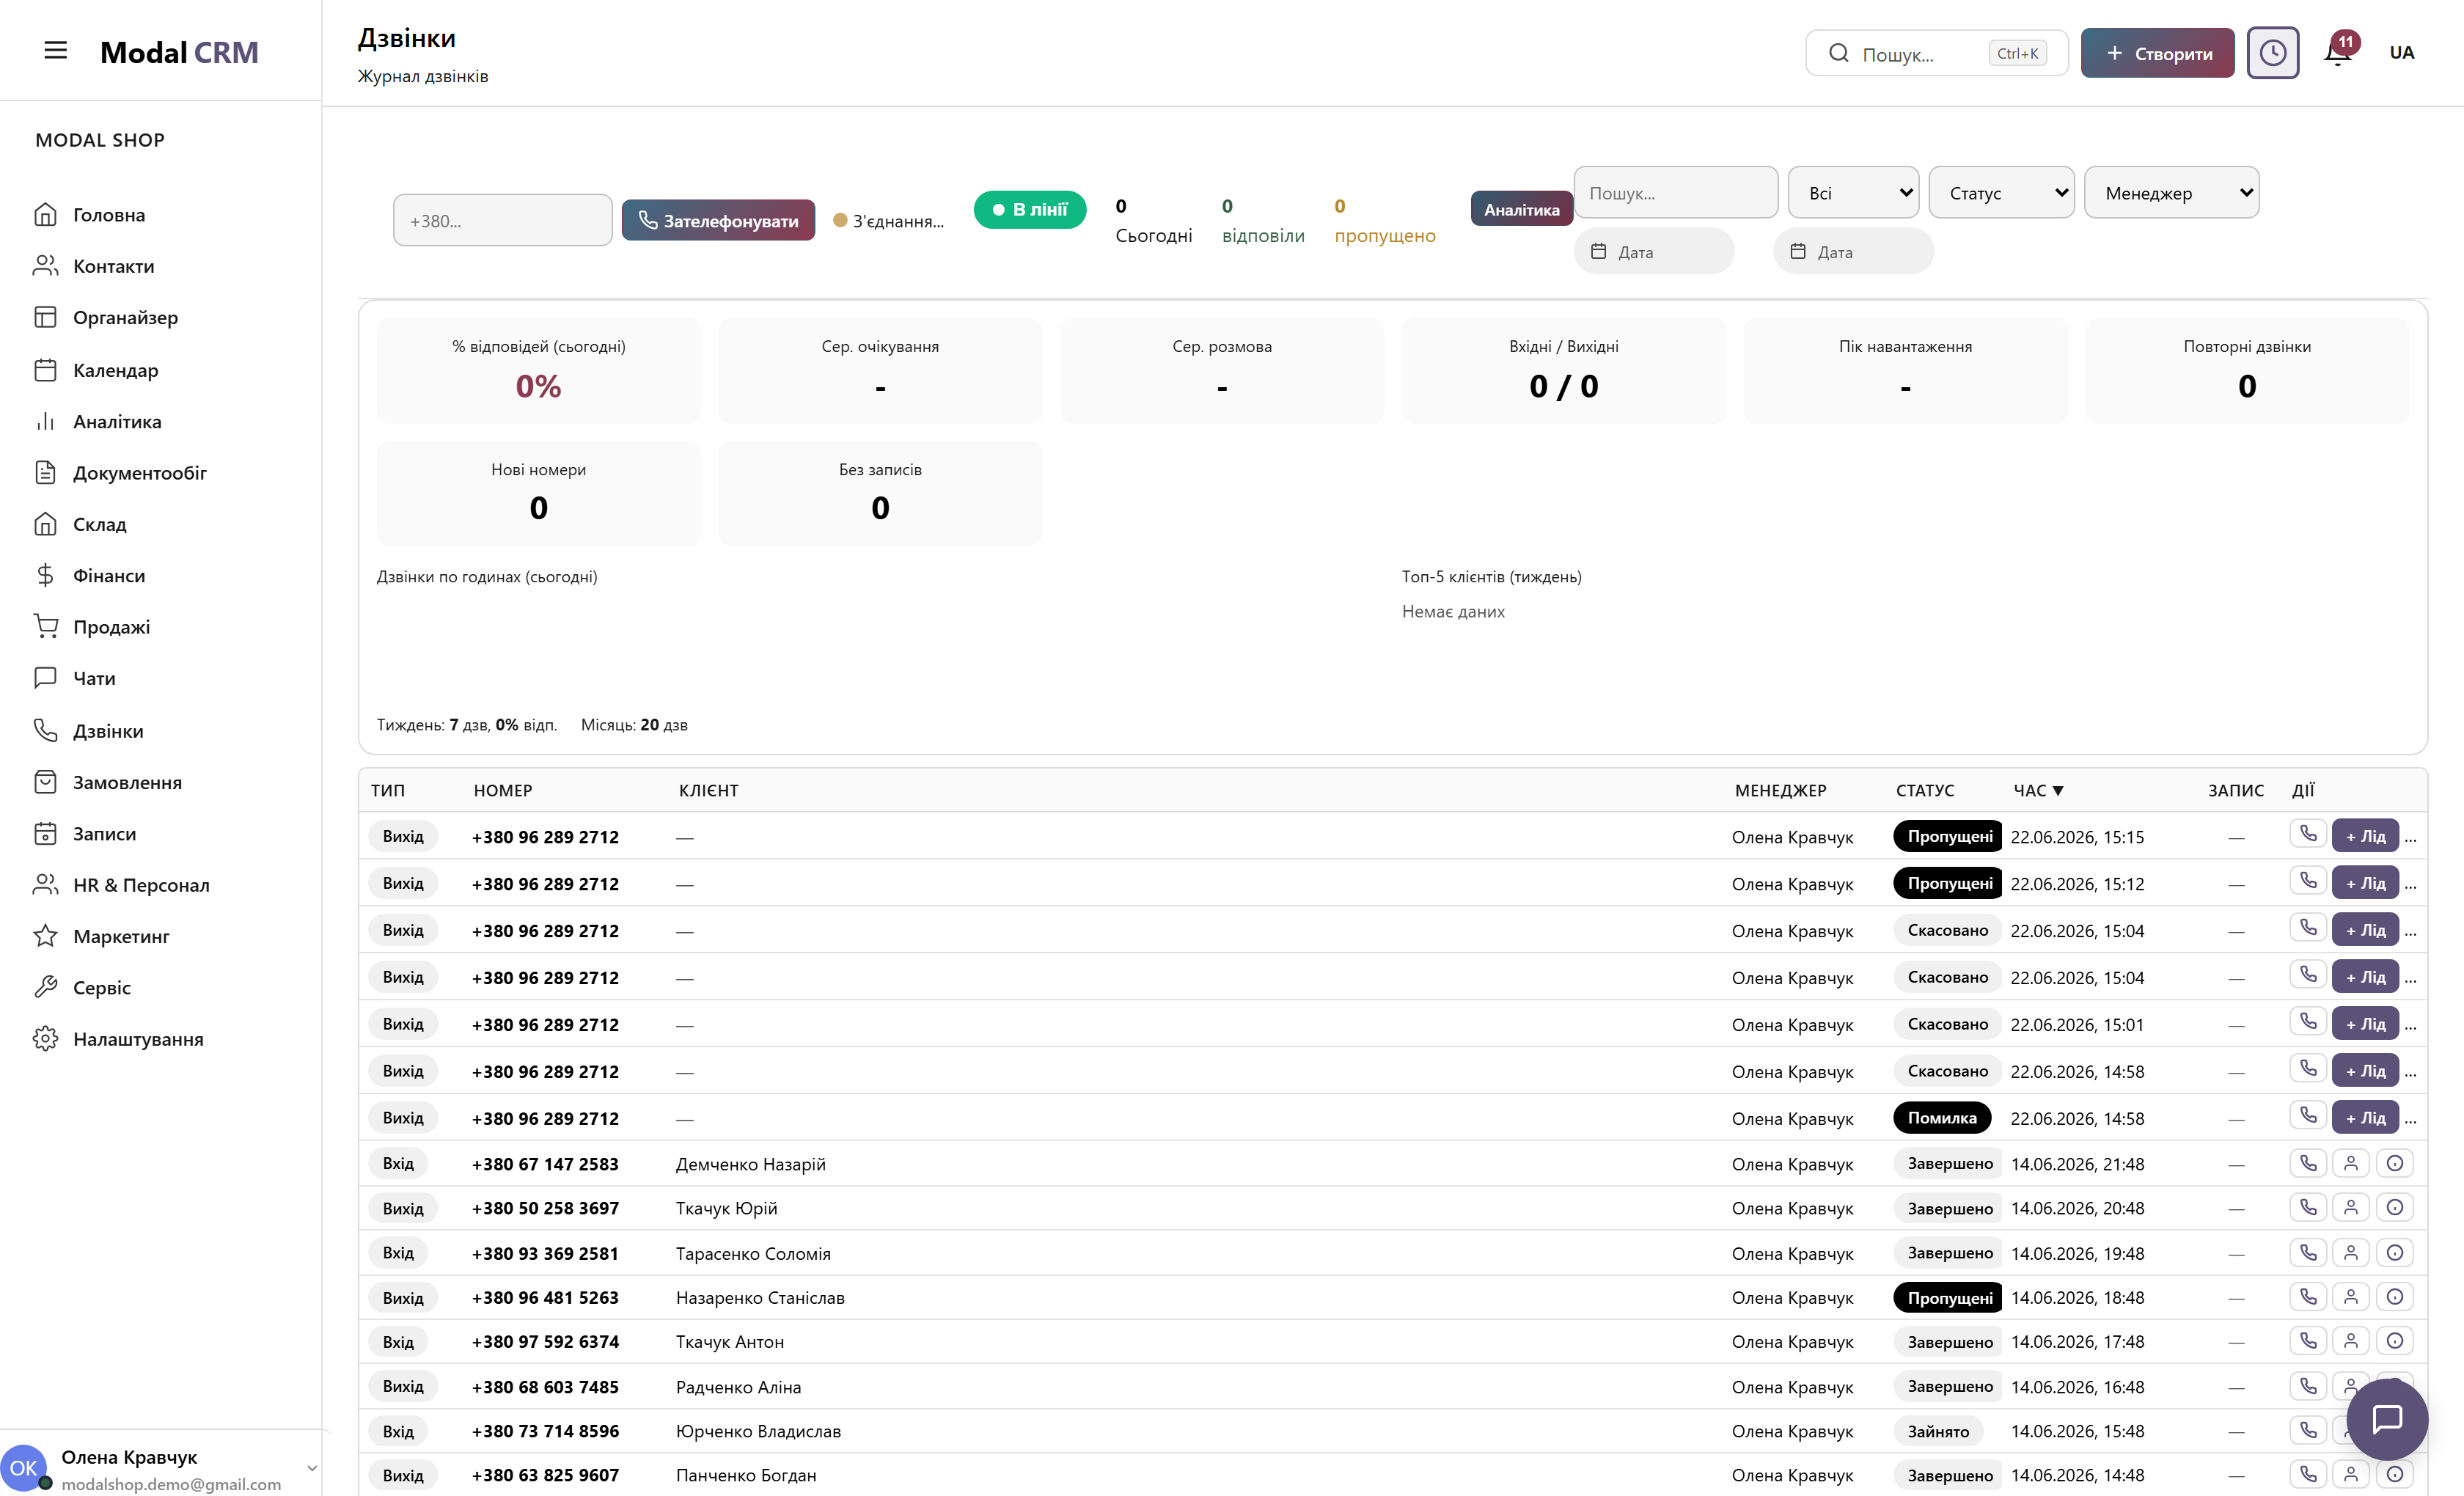Image resolution: width=2464 pixels, height=1496 pixels.
Task: Open the Аналітика button above the table
Action: point(1521,209)
